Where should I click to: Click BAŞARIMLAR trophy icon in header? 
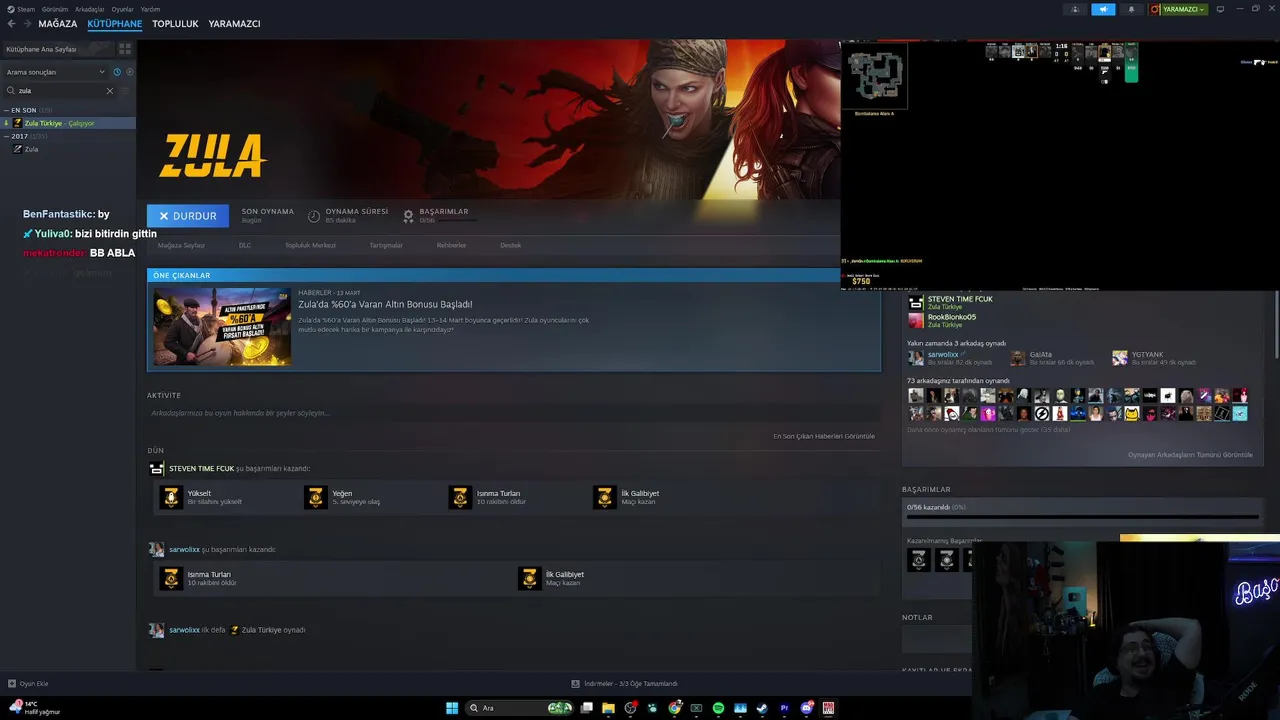408,216
